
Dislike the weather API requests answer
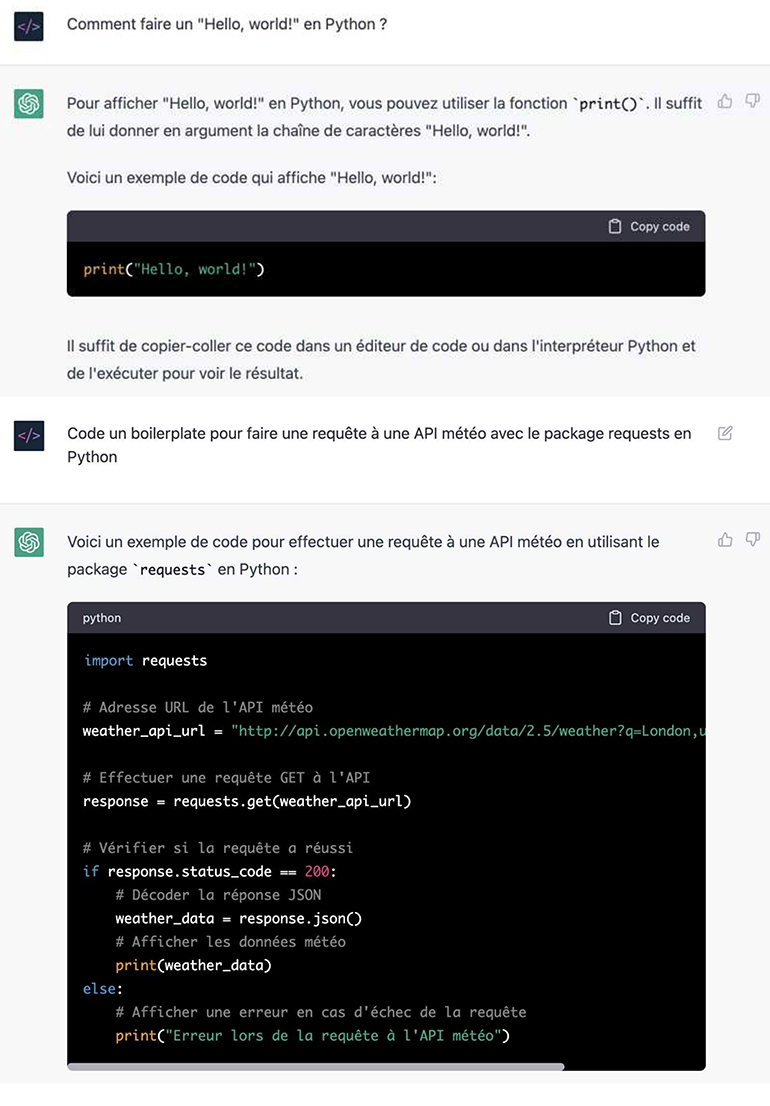[753, 540]
